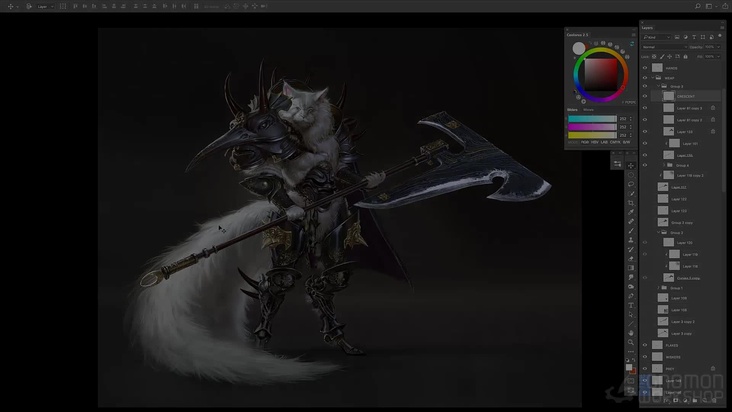Select the Brush tool
This screenshot has width=732, height=412.
[x=631, y=231]
